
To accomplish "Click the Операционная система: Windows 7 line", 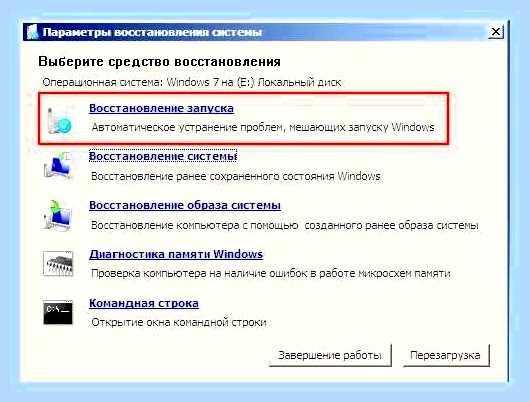I will point(192,82).
